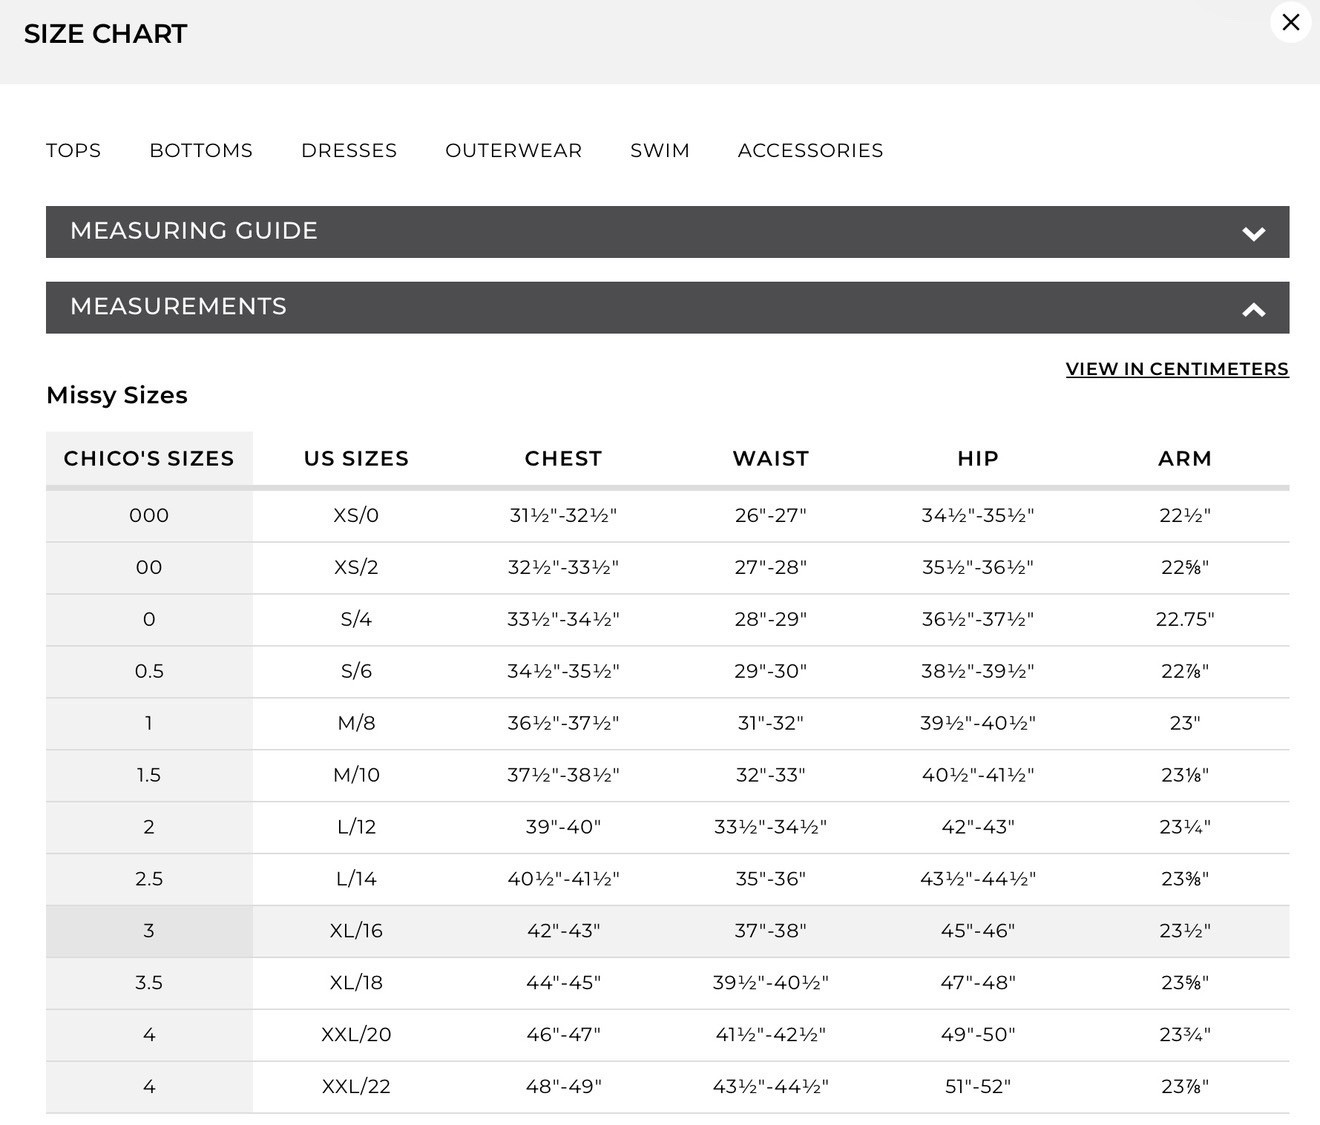Close the size chart dialog

(1290, 22)
